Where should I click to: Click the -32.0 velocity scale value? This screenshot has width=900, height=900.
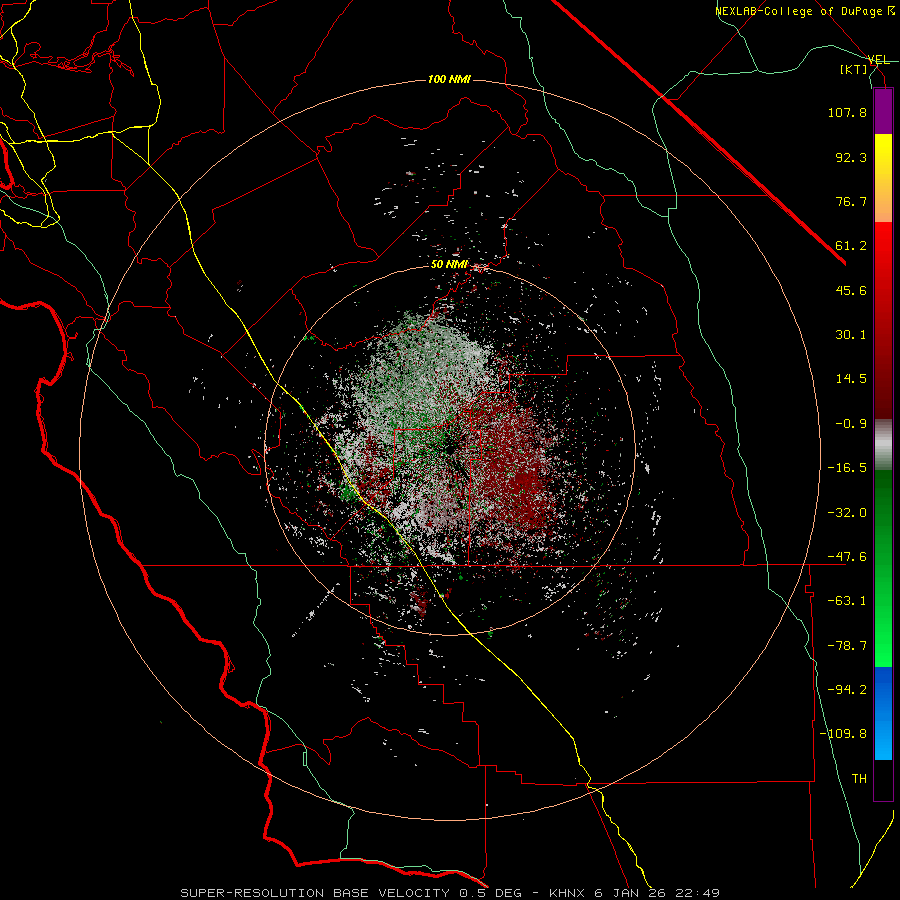(x=847, y=513)
